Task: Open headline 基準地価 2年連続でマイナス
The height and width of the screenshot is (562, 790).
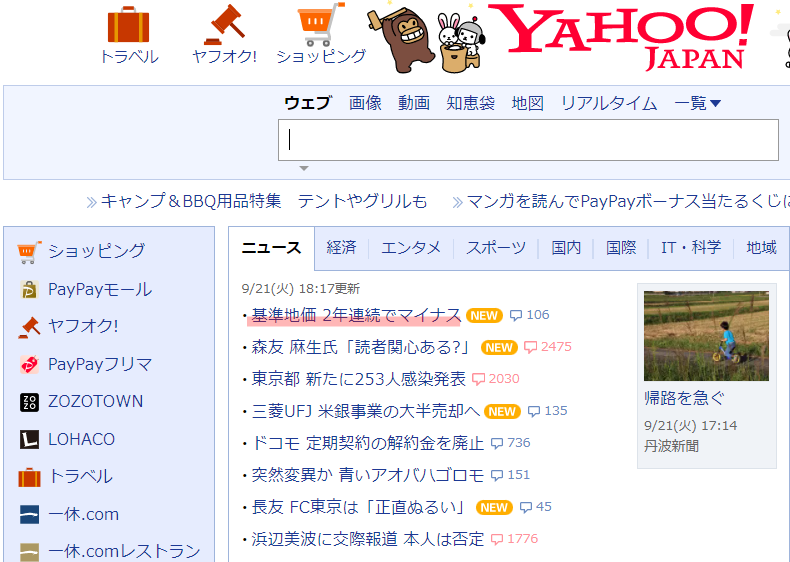Action: [x=356, y=315]
